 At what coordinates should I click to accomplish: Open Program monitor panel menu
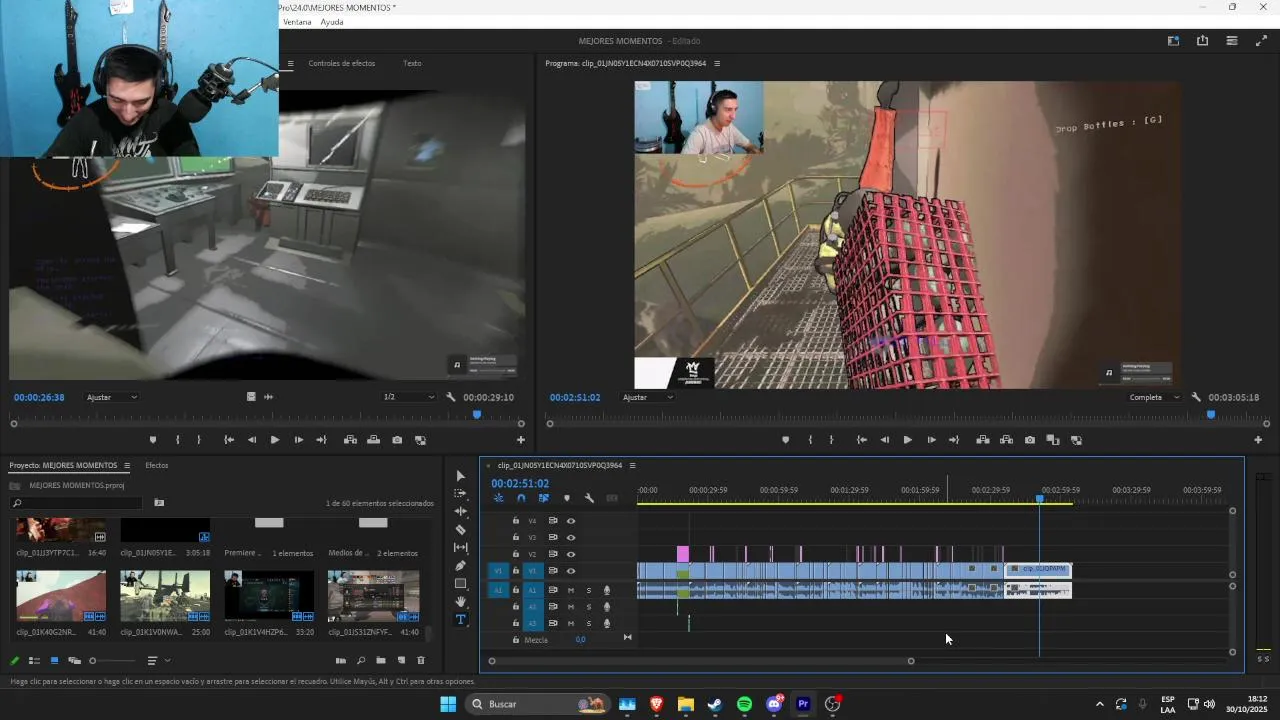717,63
